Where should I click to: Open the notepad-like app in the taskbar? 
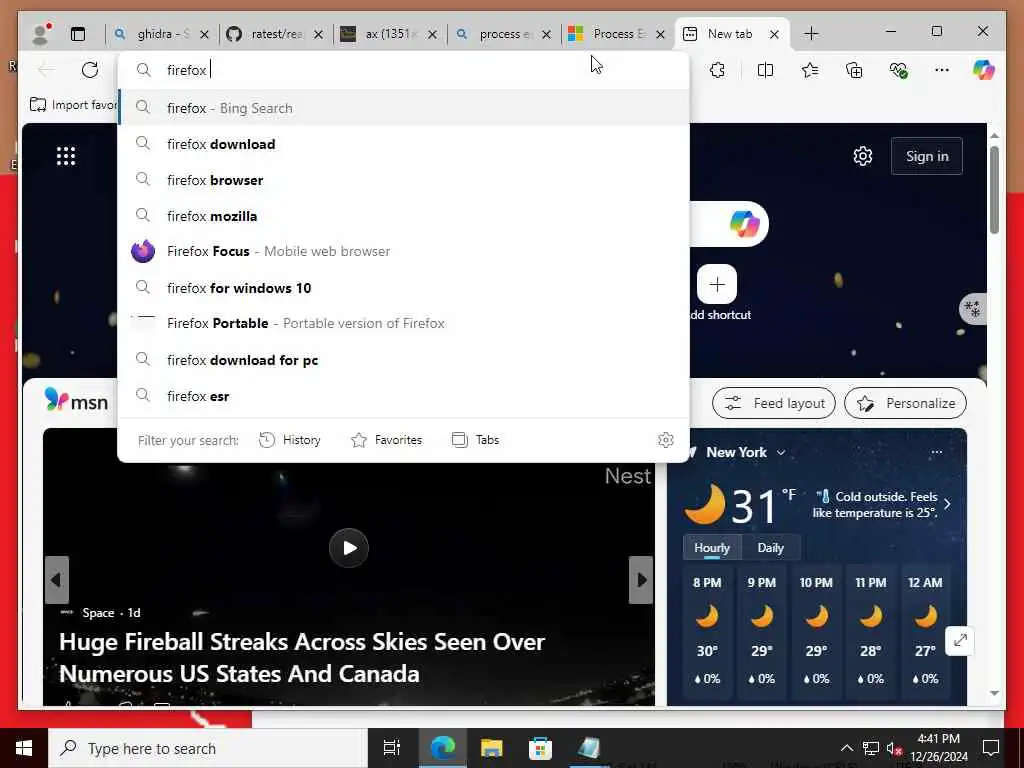coord(589,748)
